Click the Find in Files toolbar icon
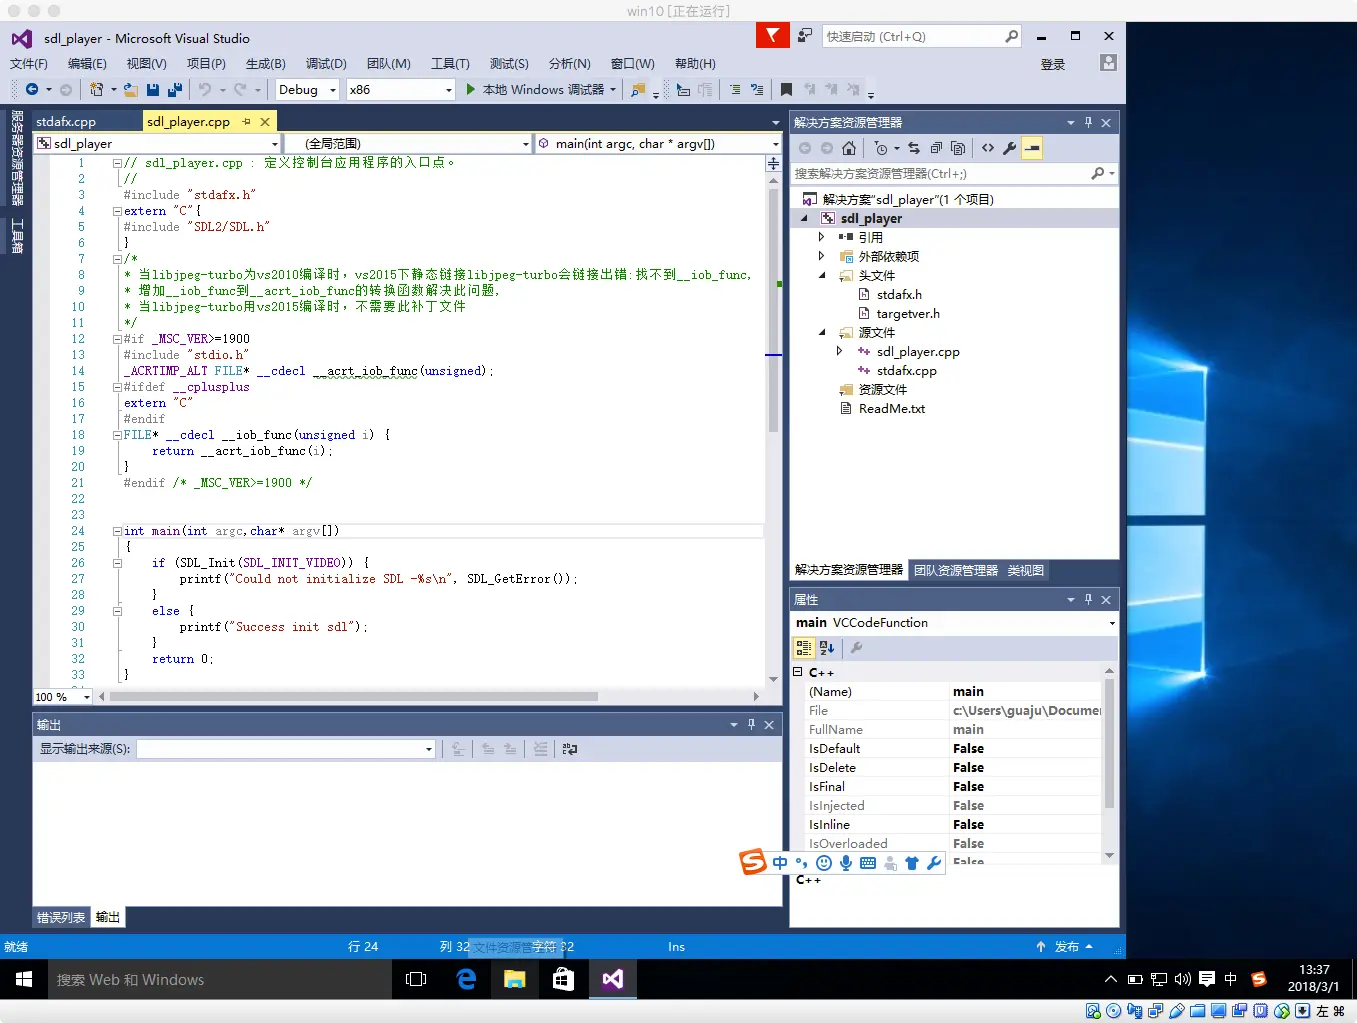Viewport: 1357px width, 1023px height. pyautogui.click(x=637, y=90)
